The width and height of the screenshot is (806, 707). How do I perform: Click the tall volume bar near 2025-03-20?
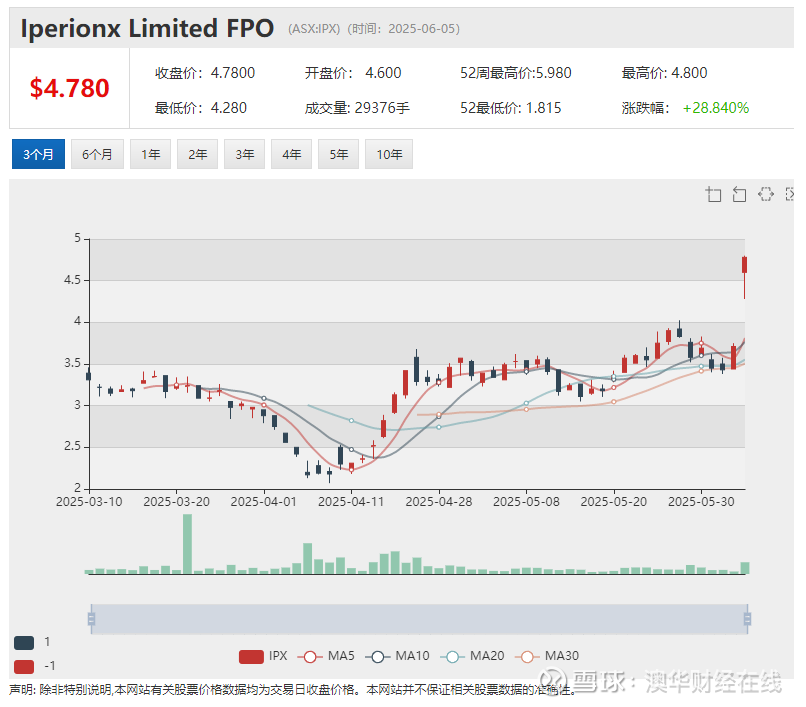187,544
